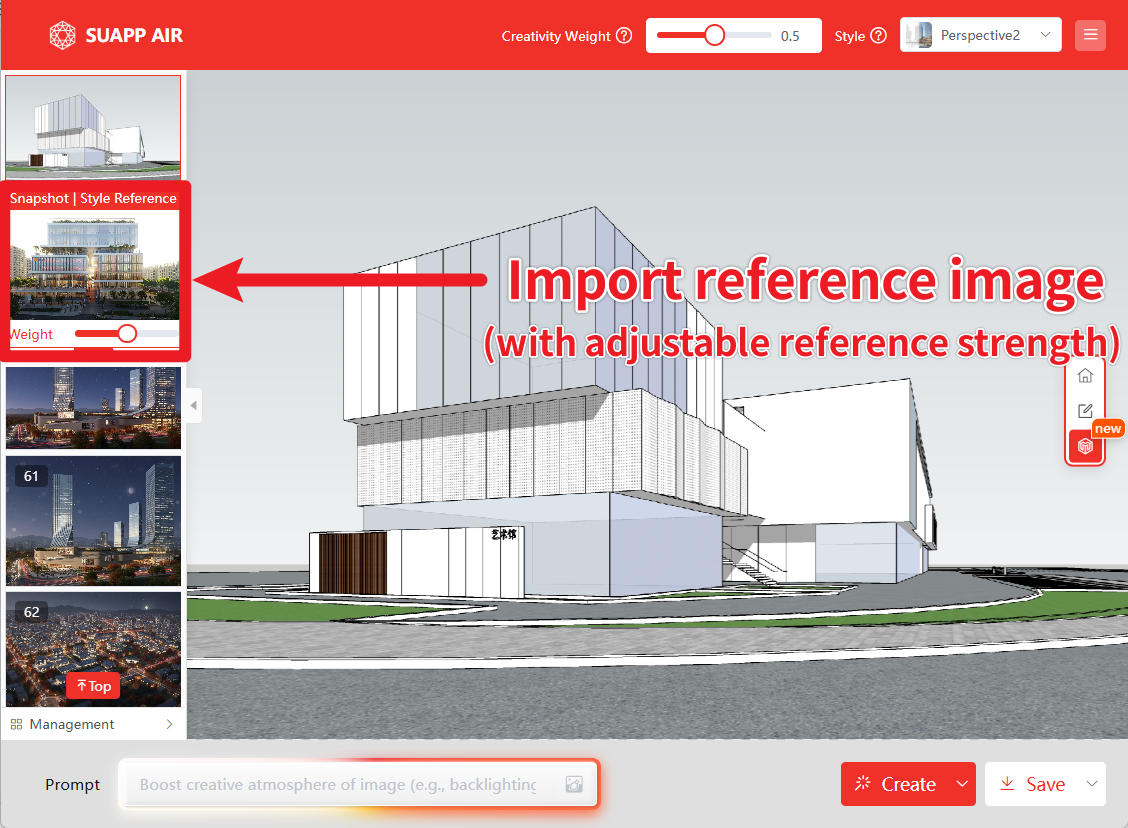Expand the Save button dropdown arrow

click(1091, 784)
